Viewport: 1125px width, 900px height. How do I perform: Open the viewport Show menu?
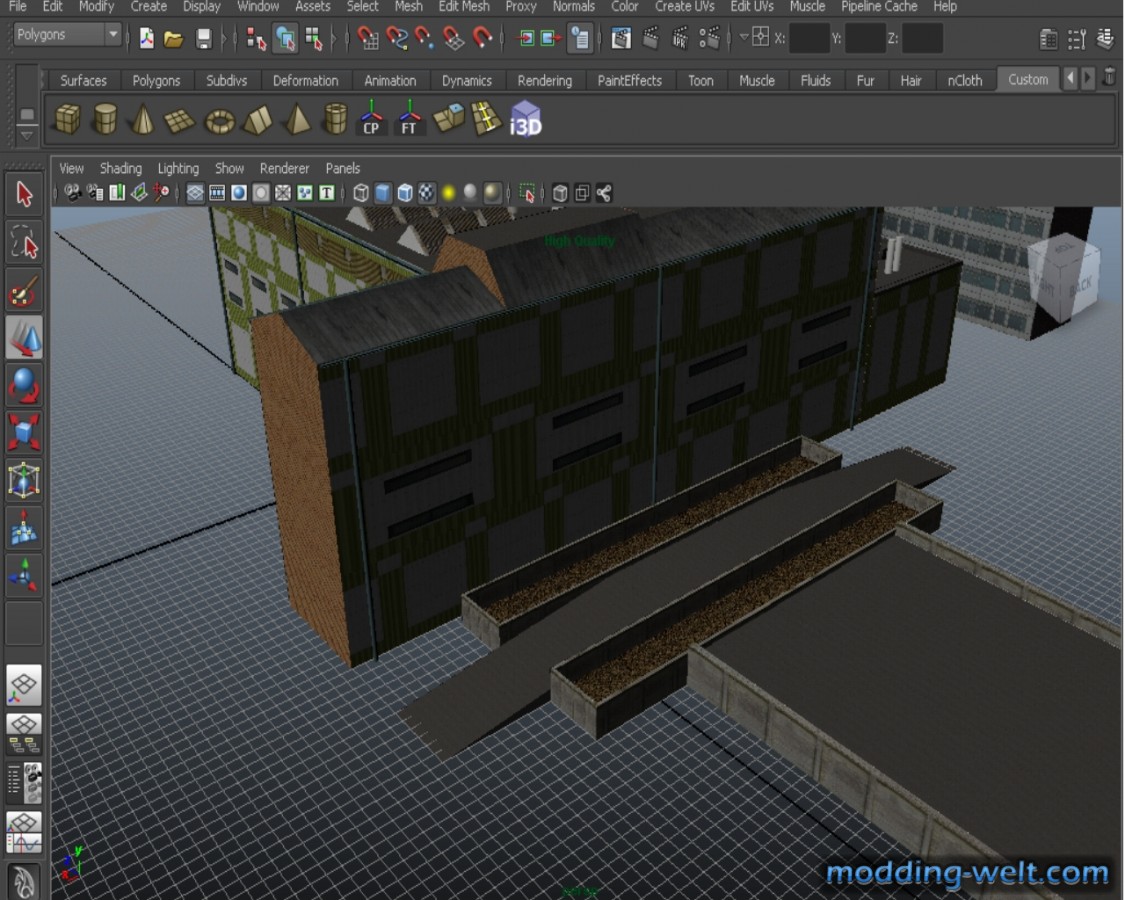click(x=230, y=168)
